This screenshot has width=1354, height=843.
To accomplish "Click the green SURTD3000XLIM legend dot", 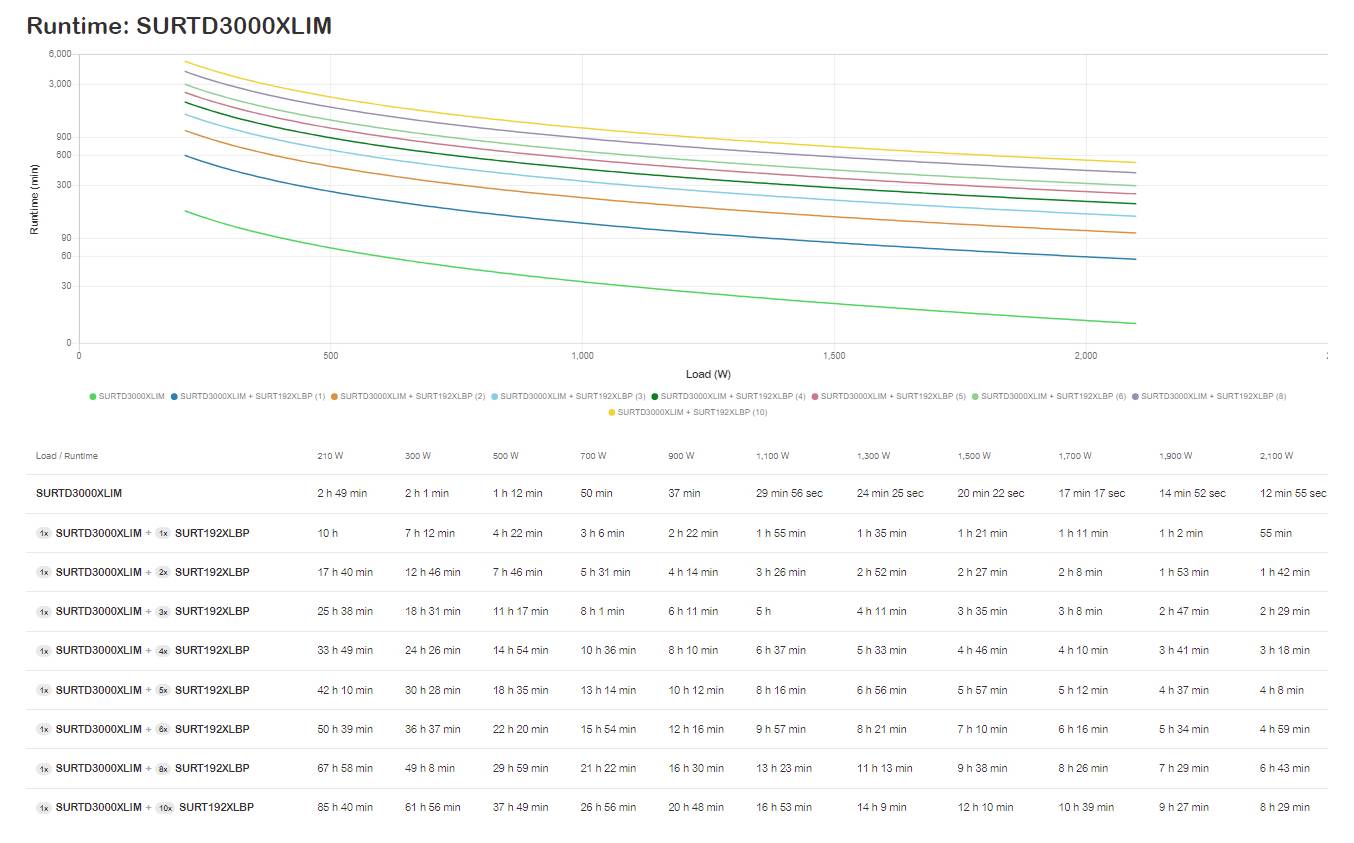I will 93,397.
